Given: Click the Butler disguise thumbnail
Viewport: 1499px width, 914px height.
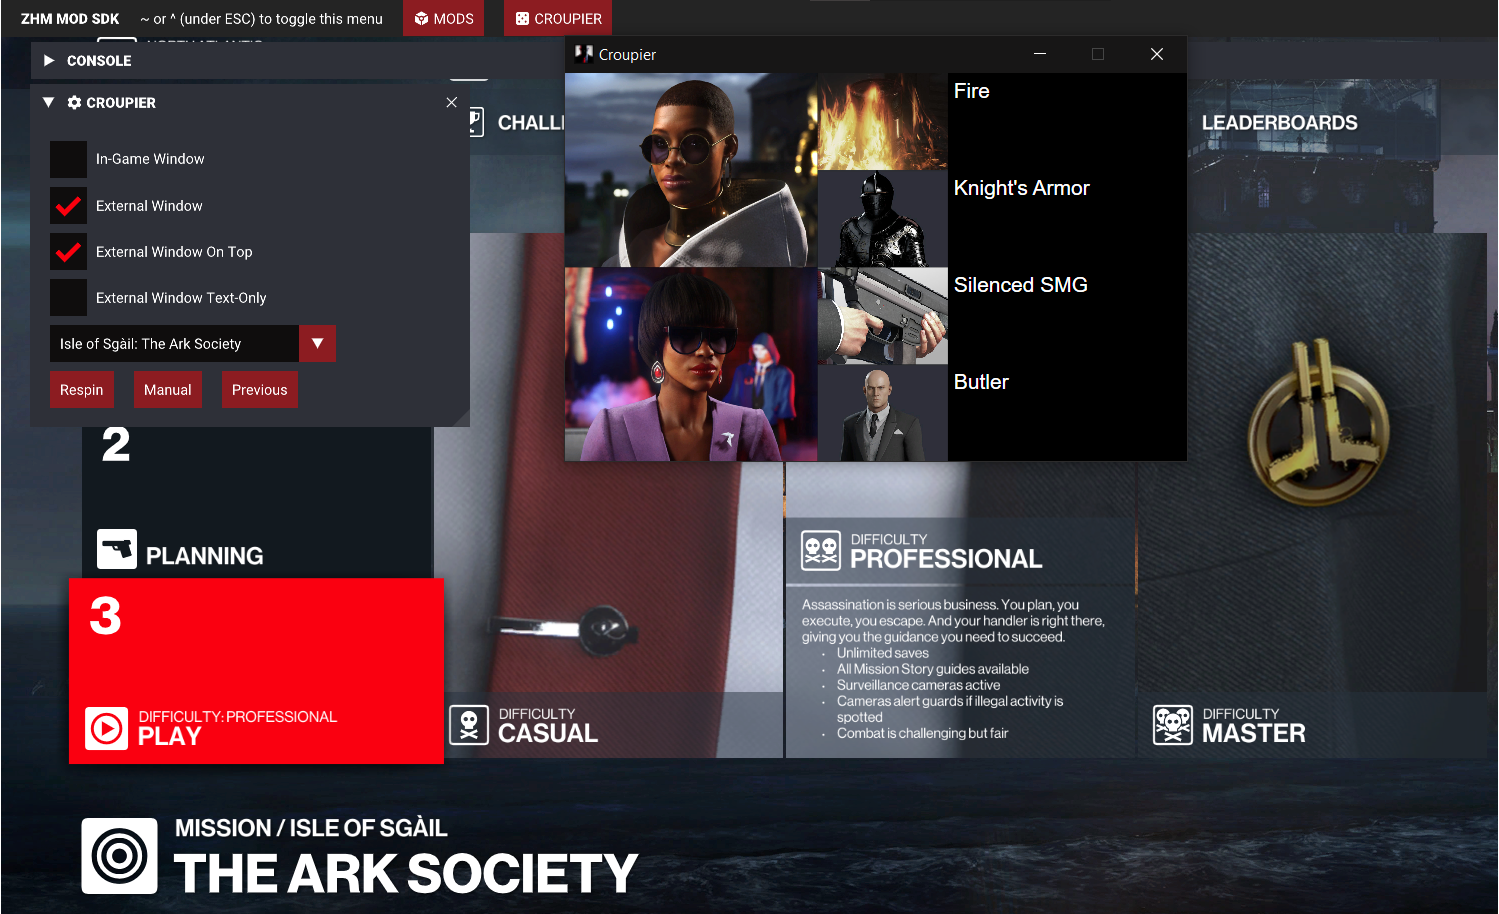Looking at the screenshot, I should click(x=883, y=412).
